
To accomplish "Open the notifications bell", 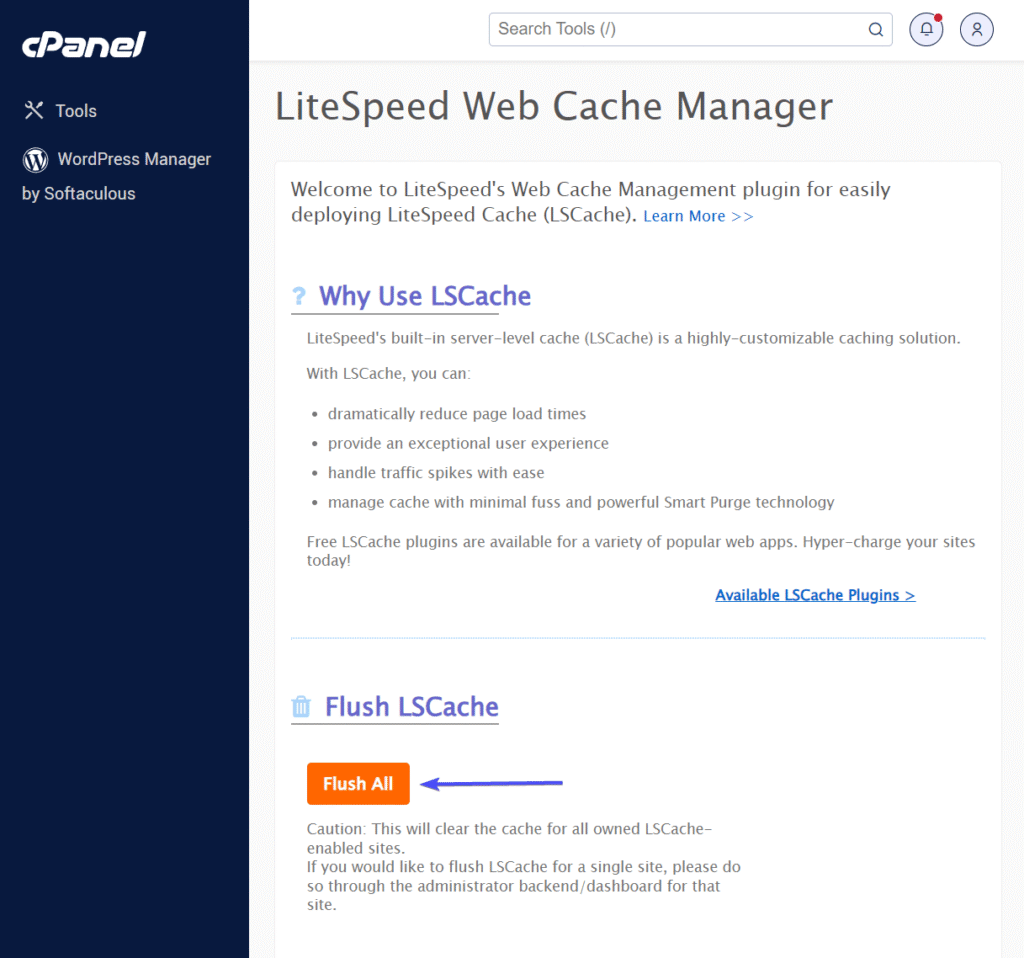I will click(926, 30).
